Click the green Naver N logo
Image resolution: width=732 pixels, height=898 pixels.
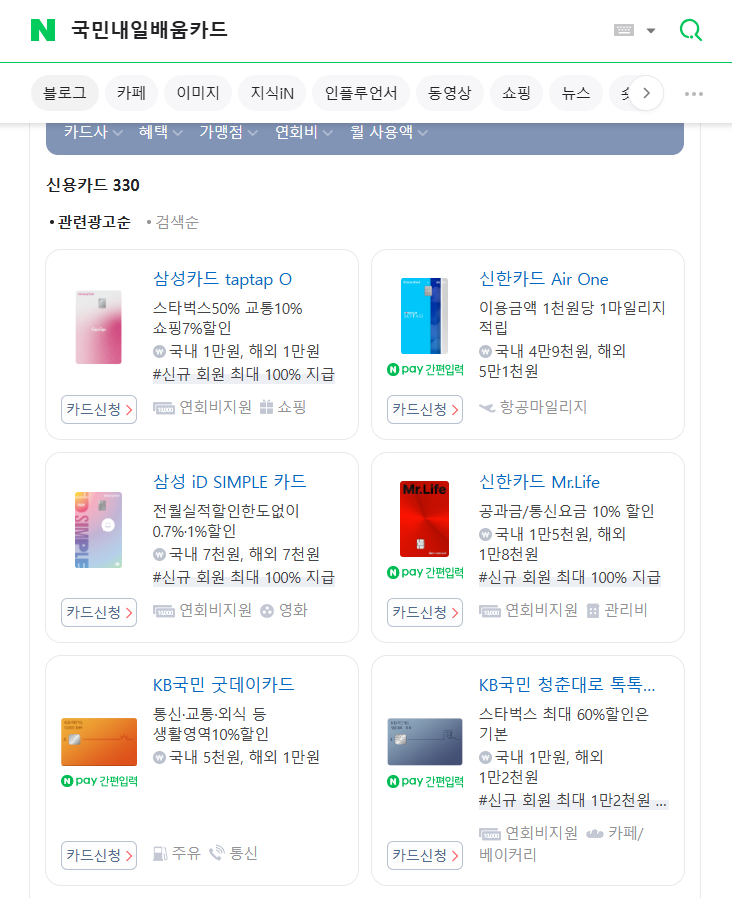(43, 30)
